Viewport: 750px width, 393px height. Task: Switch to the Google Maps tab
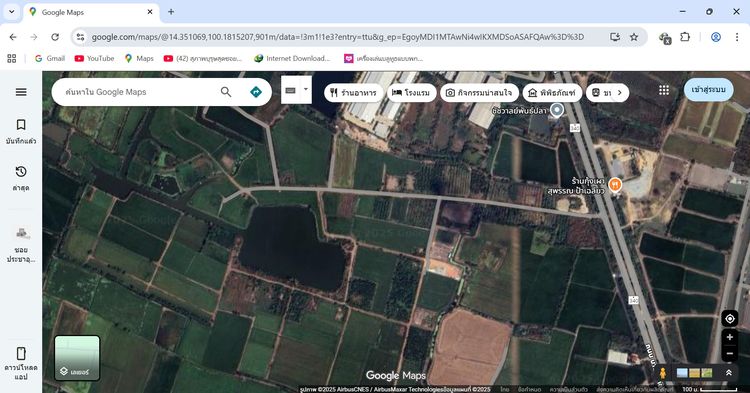(x=91, y=12)
